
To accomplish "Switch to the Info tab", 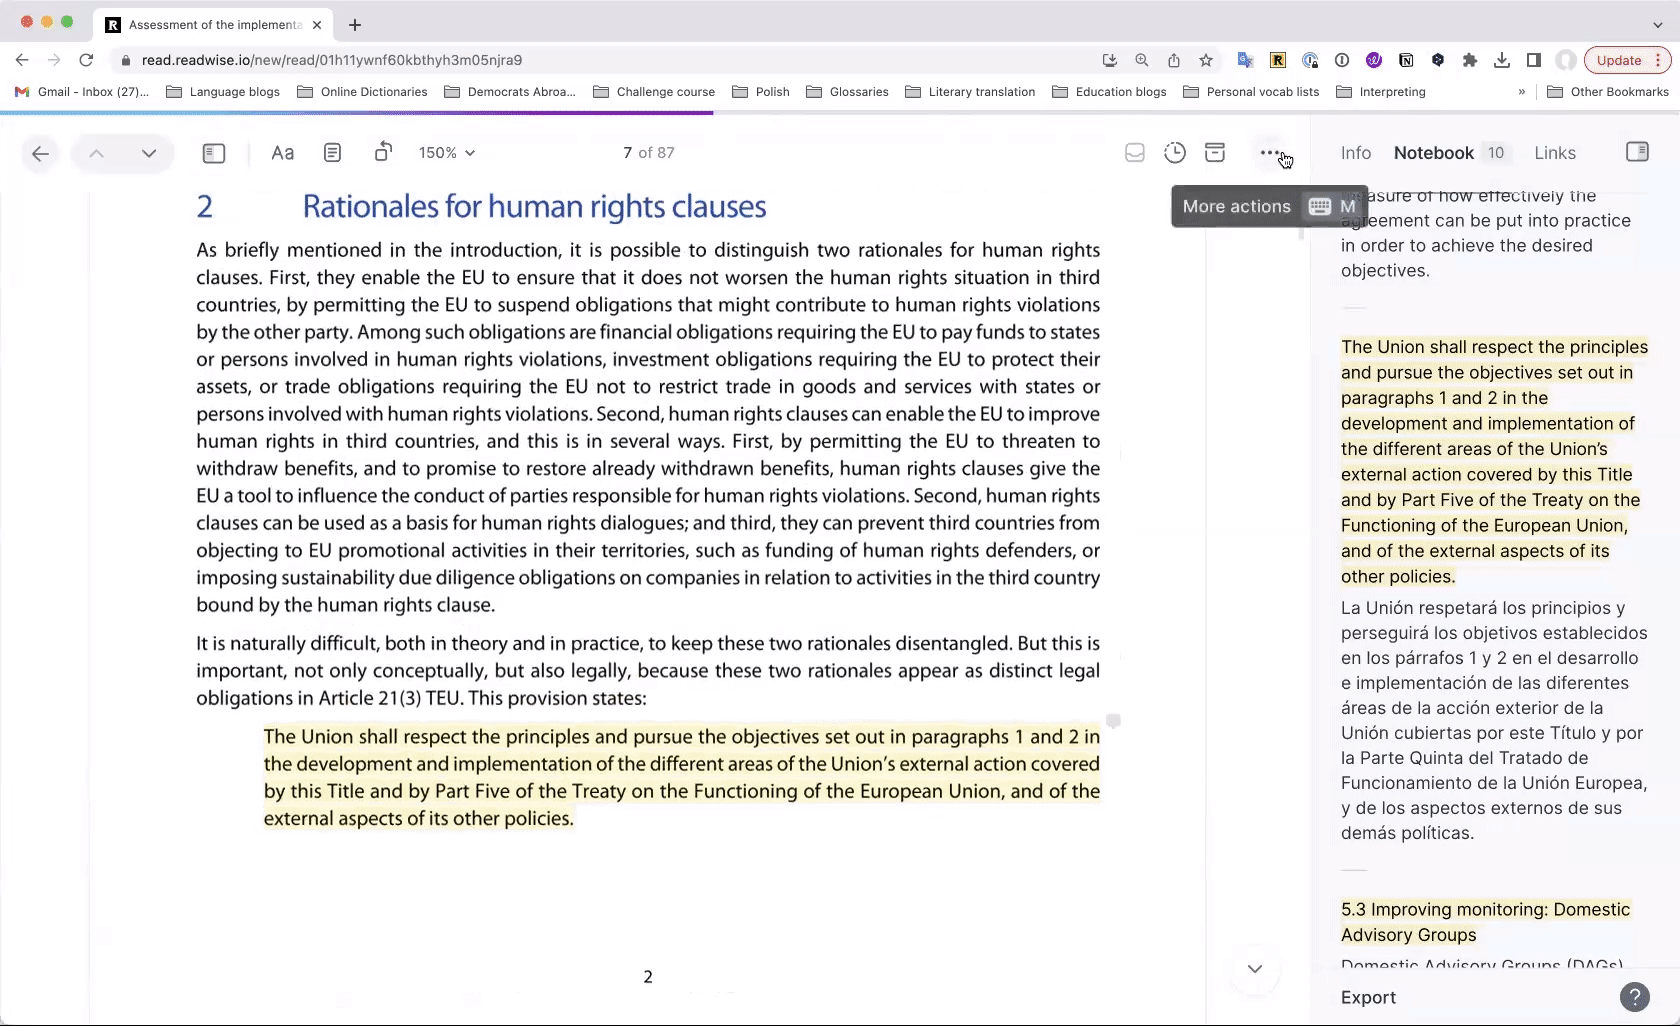I will click(1356, 153).
